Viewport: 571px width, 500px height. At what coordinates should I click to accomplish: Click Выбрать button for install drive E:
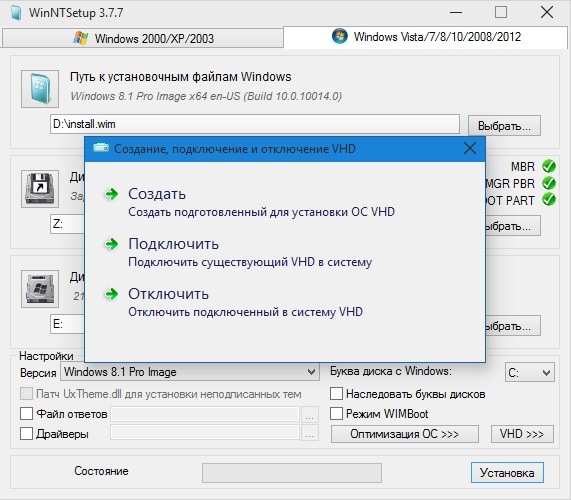[x=513, y=326]
